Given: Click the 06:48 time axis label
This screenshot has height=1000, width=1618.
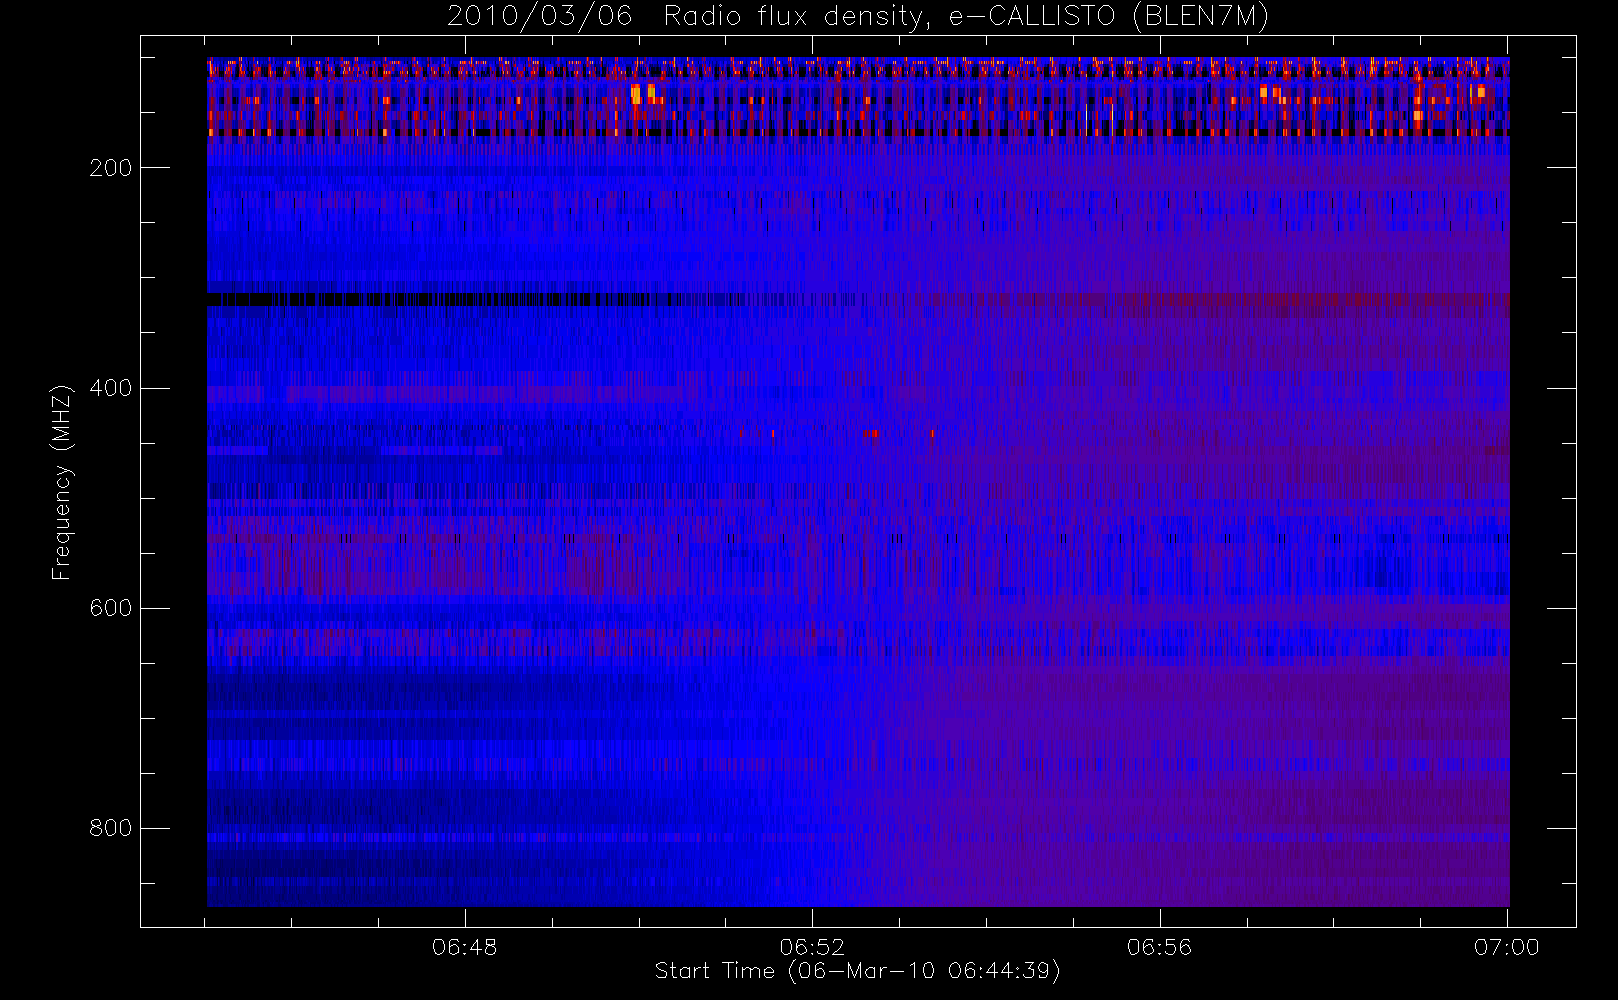Looking at the screenshot, I should click(x=465, y=947).
